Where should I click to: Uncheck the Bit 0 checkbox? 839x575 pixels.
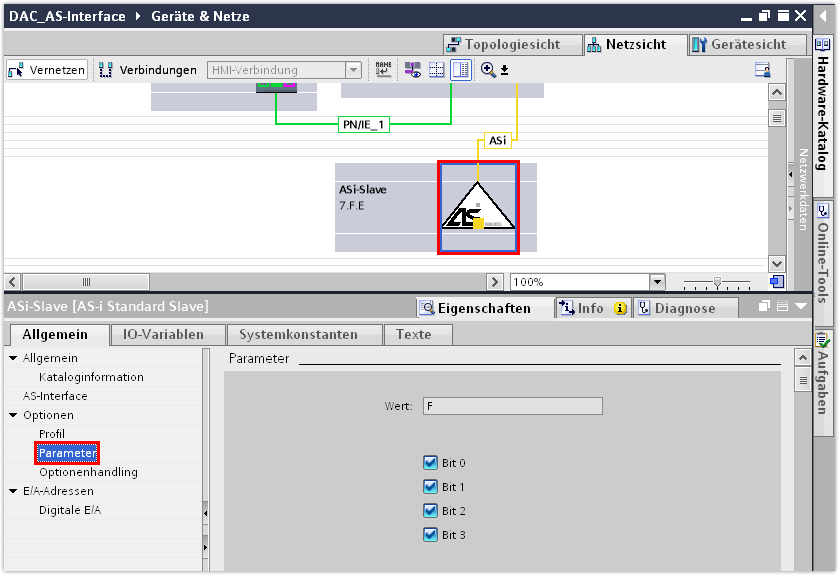click(431, 463)
